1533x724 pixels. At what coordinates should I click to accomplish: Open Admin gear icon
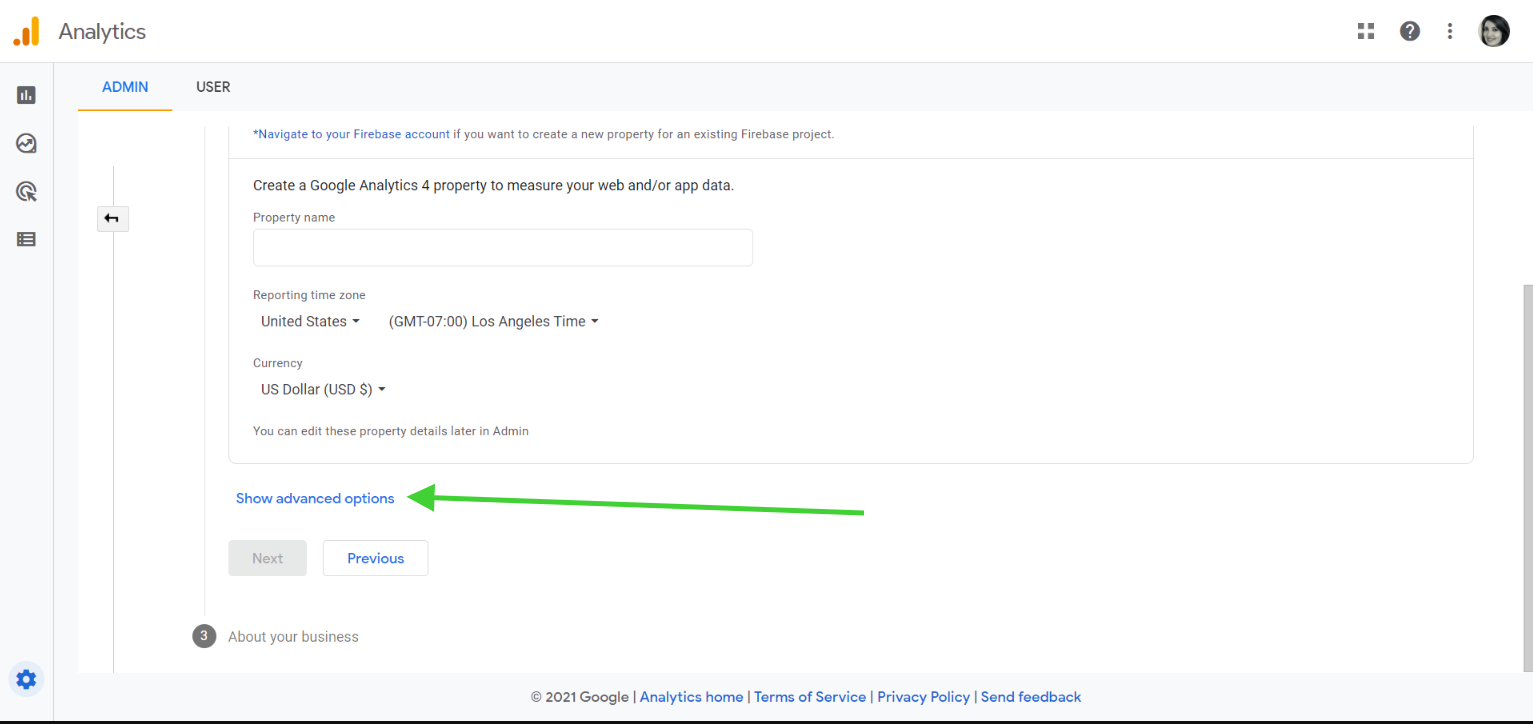[x=26, y=679]
